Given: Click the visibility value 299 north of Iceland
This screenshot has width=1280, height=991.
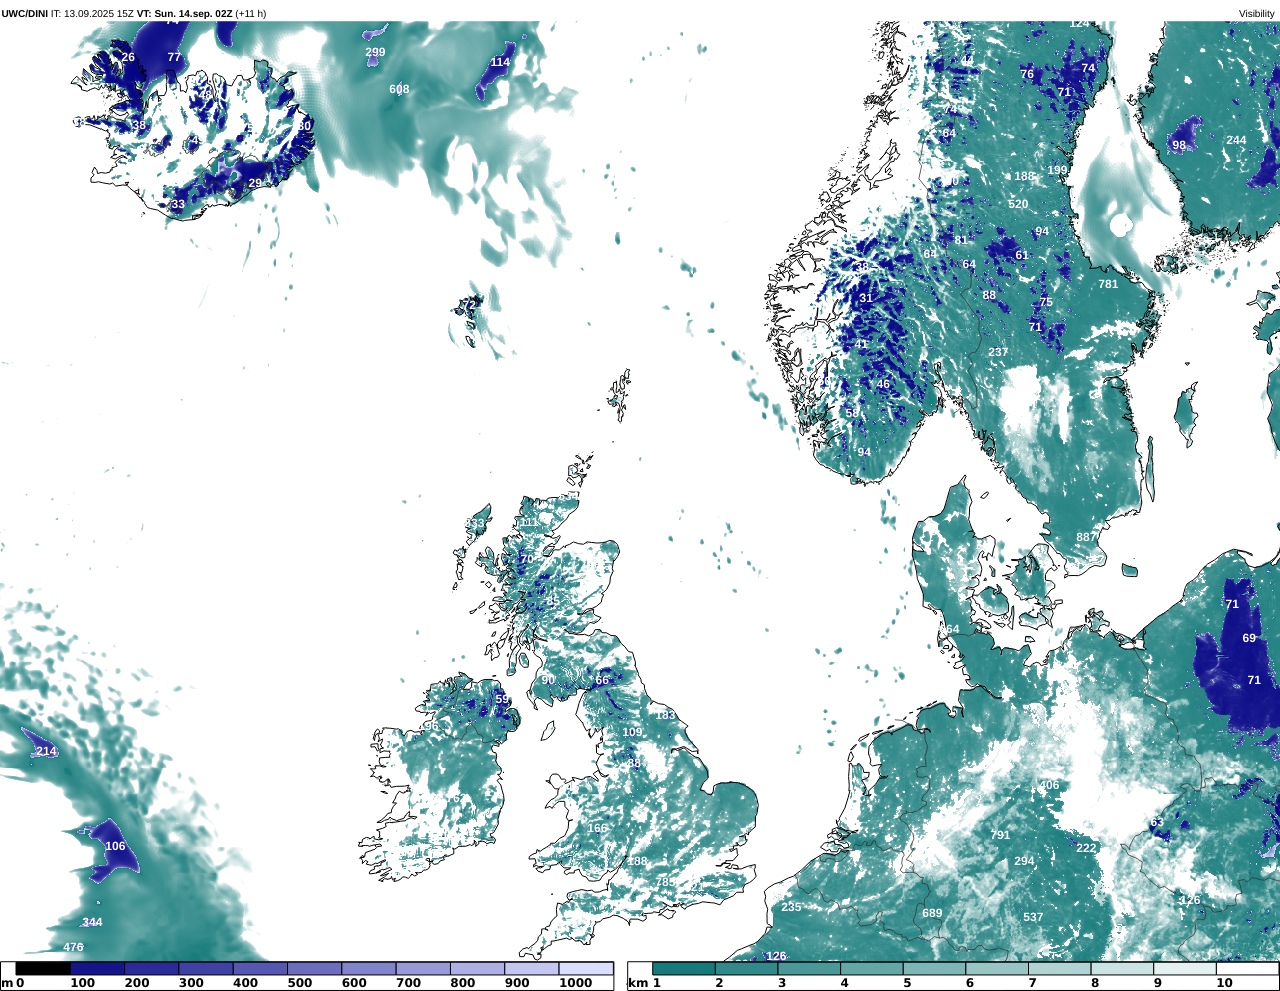Looking at the screenshot, I should (x=375, y=53).
